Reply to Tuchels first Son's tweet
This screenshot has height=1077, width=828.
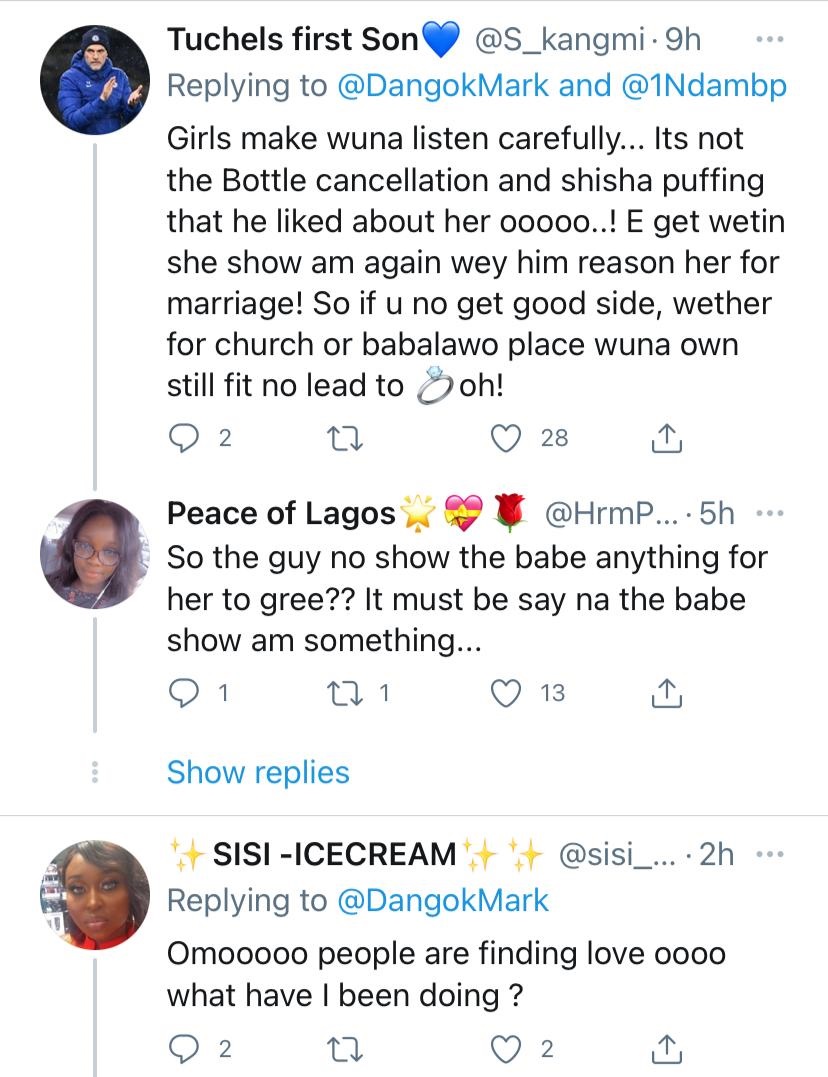coord(184,438)
